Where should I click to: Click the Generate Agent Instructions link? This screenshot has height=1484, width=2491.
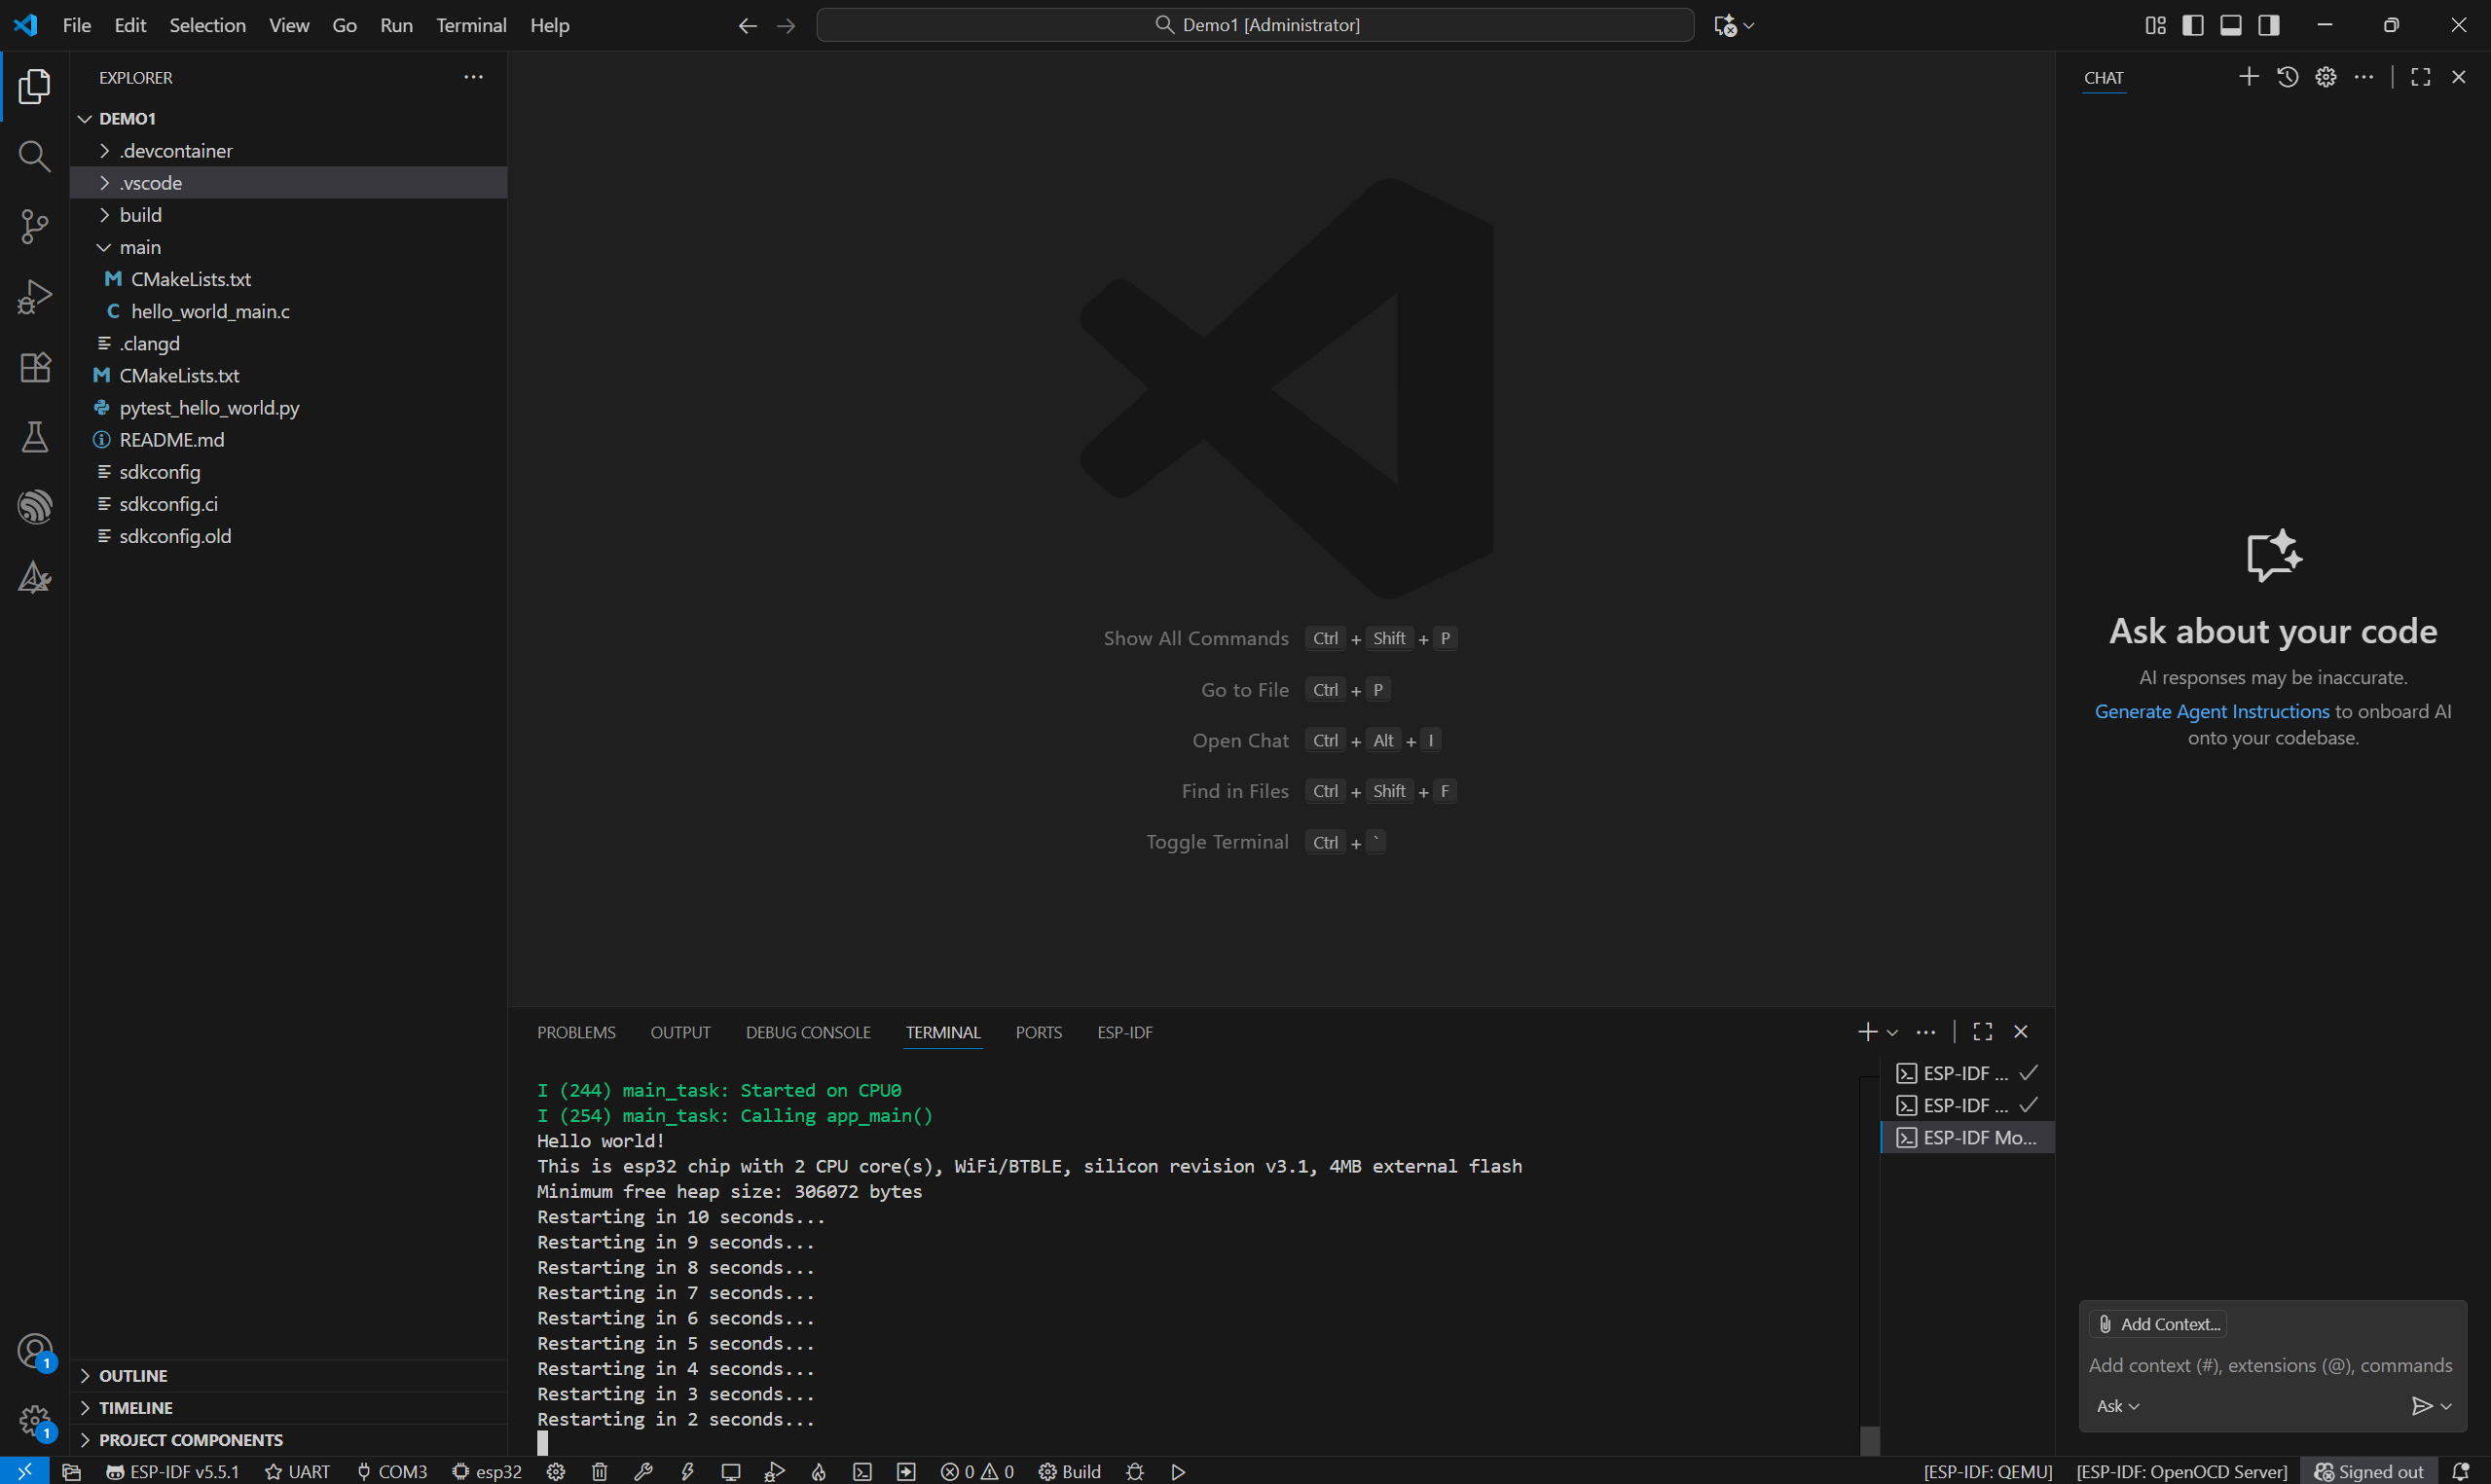coord(2211,711)
